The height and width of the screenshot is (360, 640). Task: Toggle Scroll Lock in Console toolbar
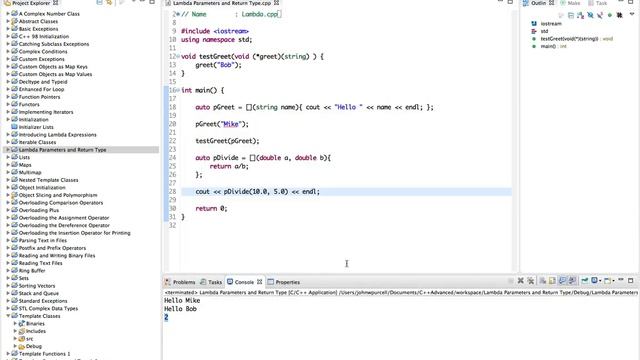[x=552, y=280]
